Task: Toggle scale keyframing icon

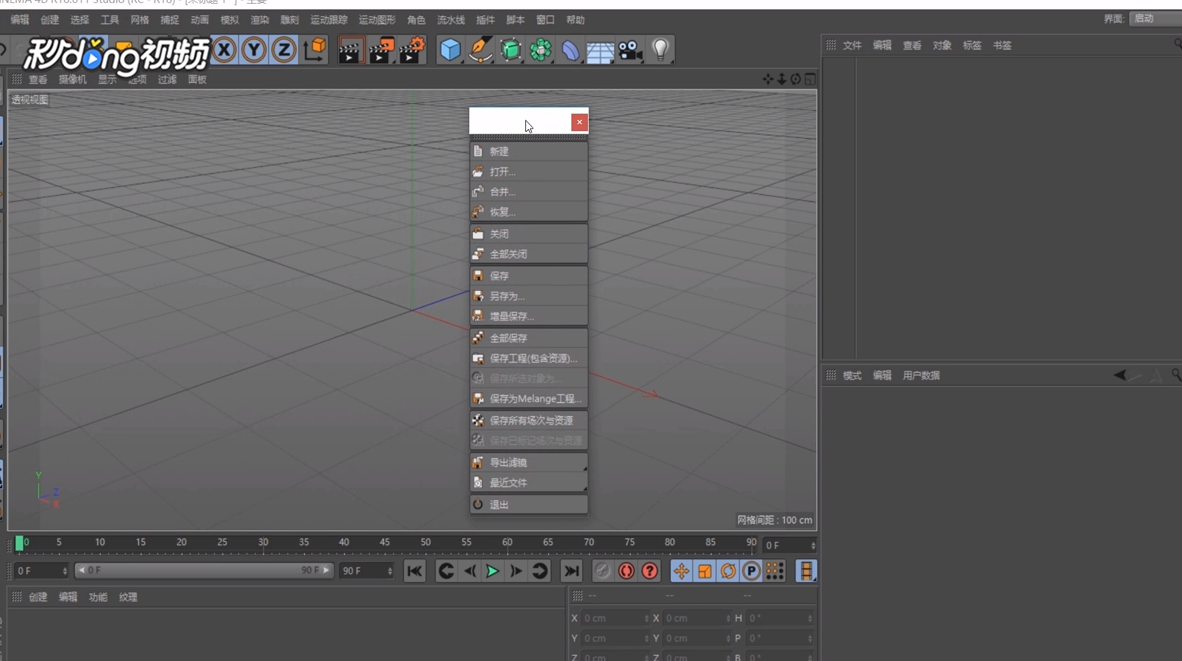Action: tap(705, 571)
